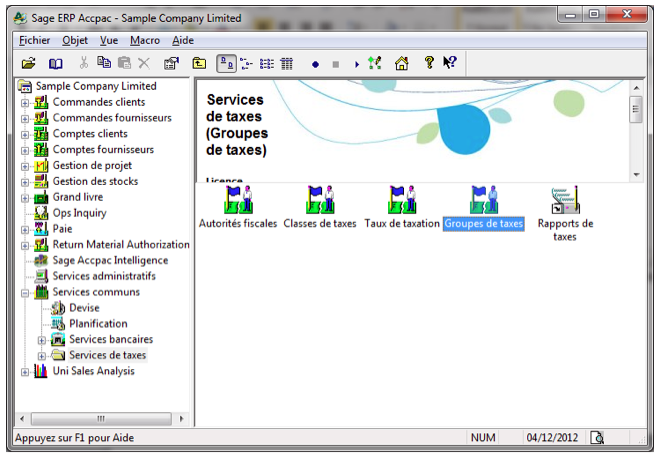Open the Fichier menu
Viewport: 660px width, 458px height.
pyautogui.click(x=35, y=40)
